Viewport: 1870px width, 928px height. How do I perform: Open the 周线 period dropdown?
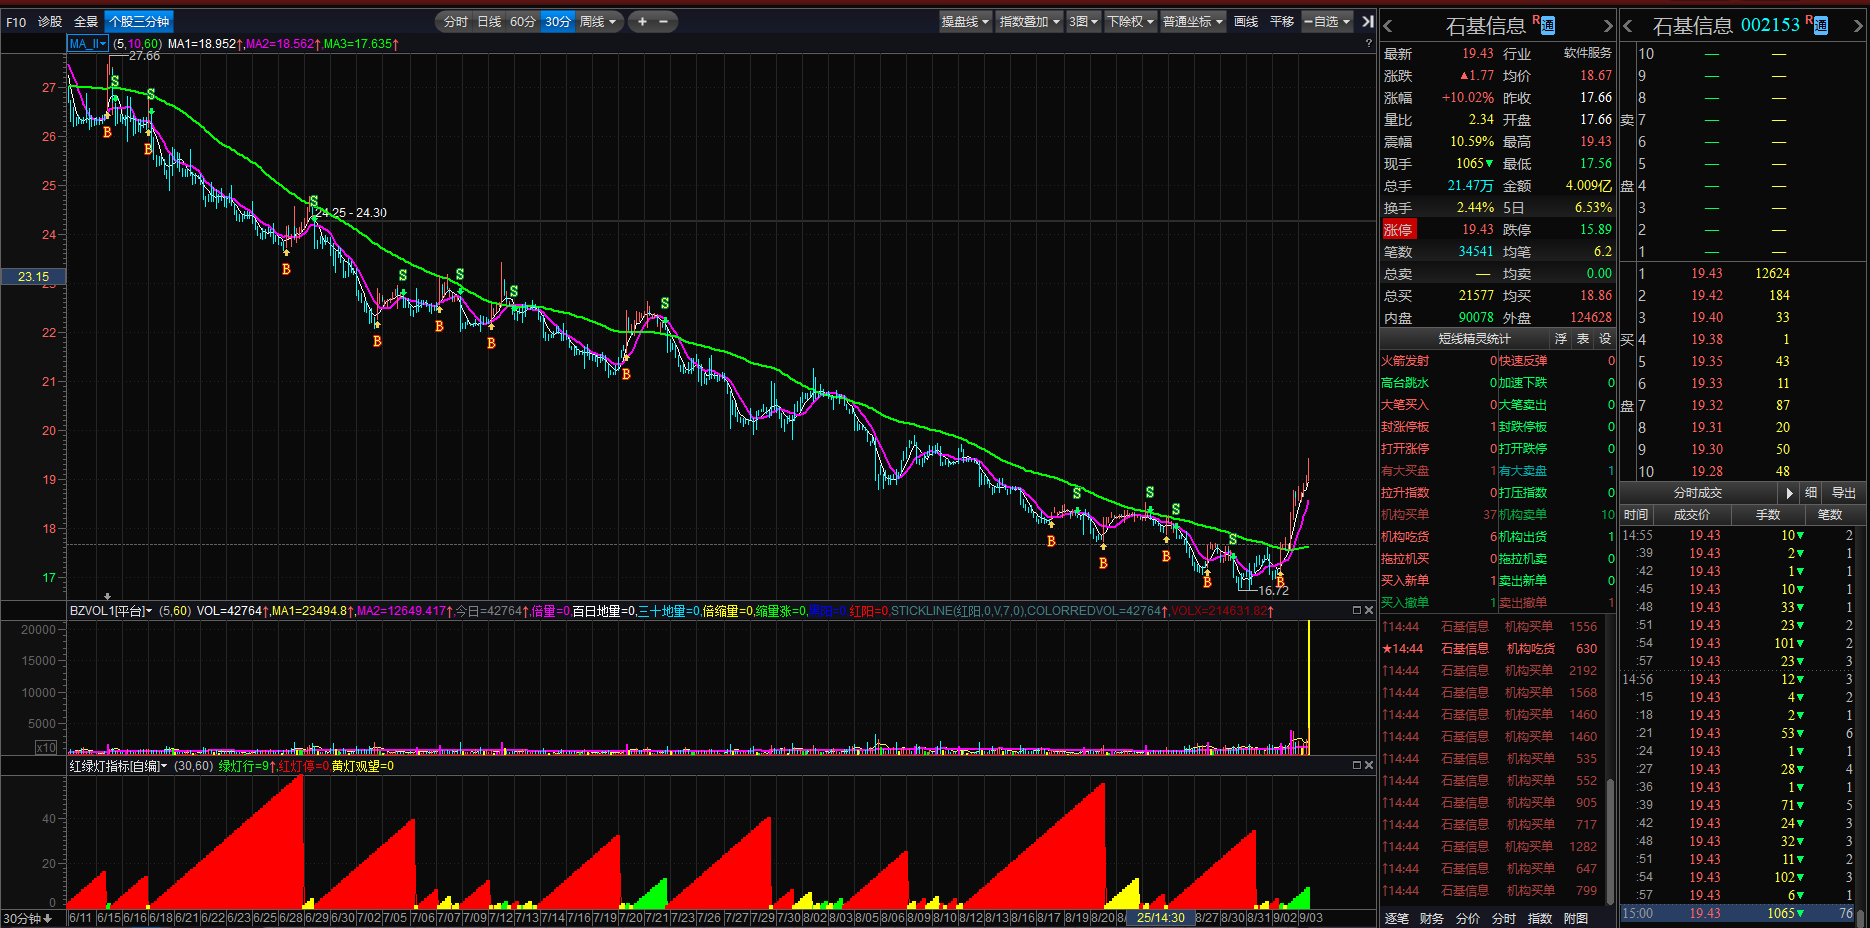[x=599, y=21]
